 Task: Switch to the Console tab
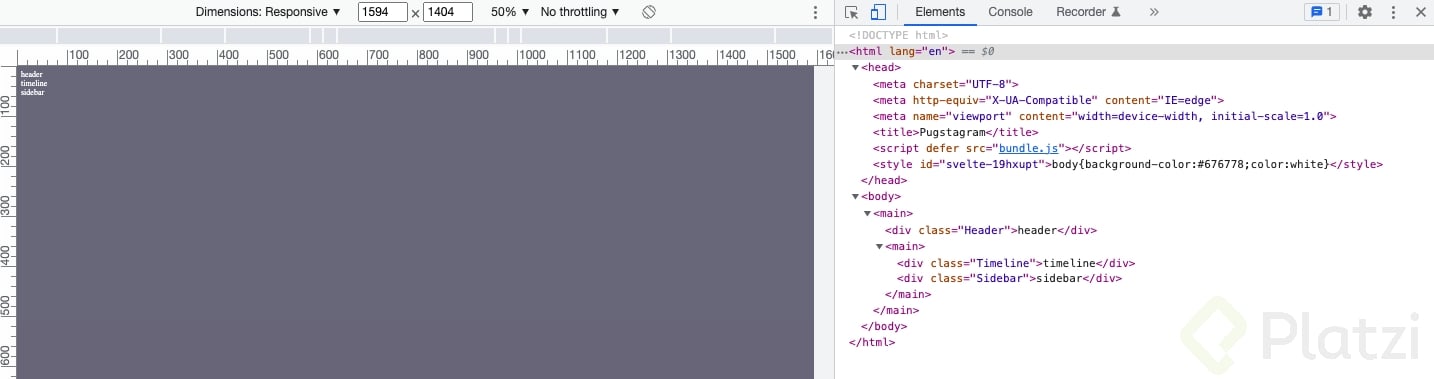click(1010, 12)
